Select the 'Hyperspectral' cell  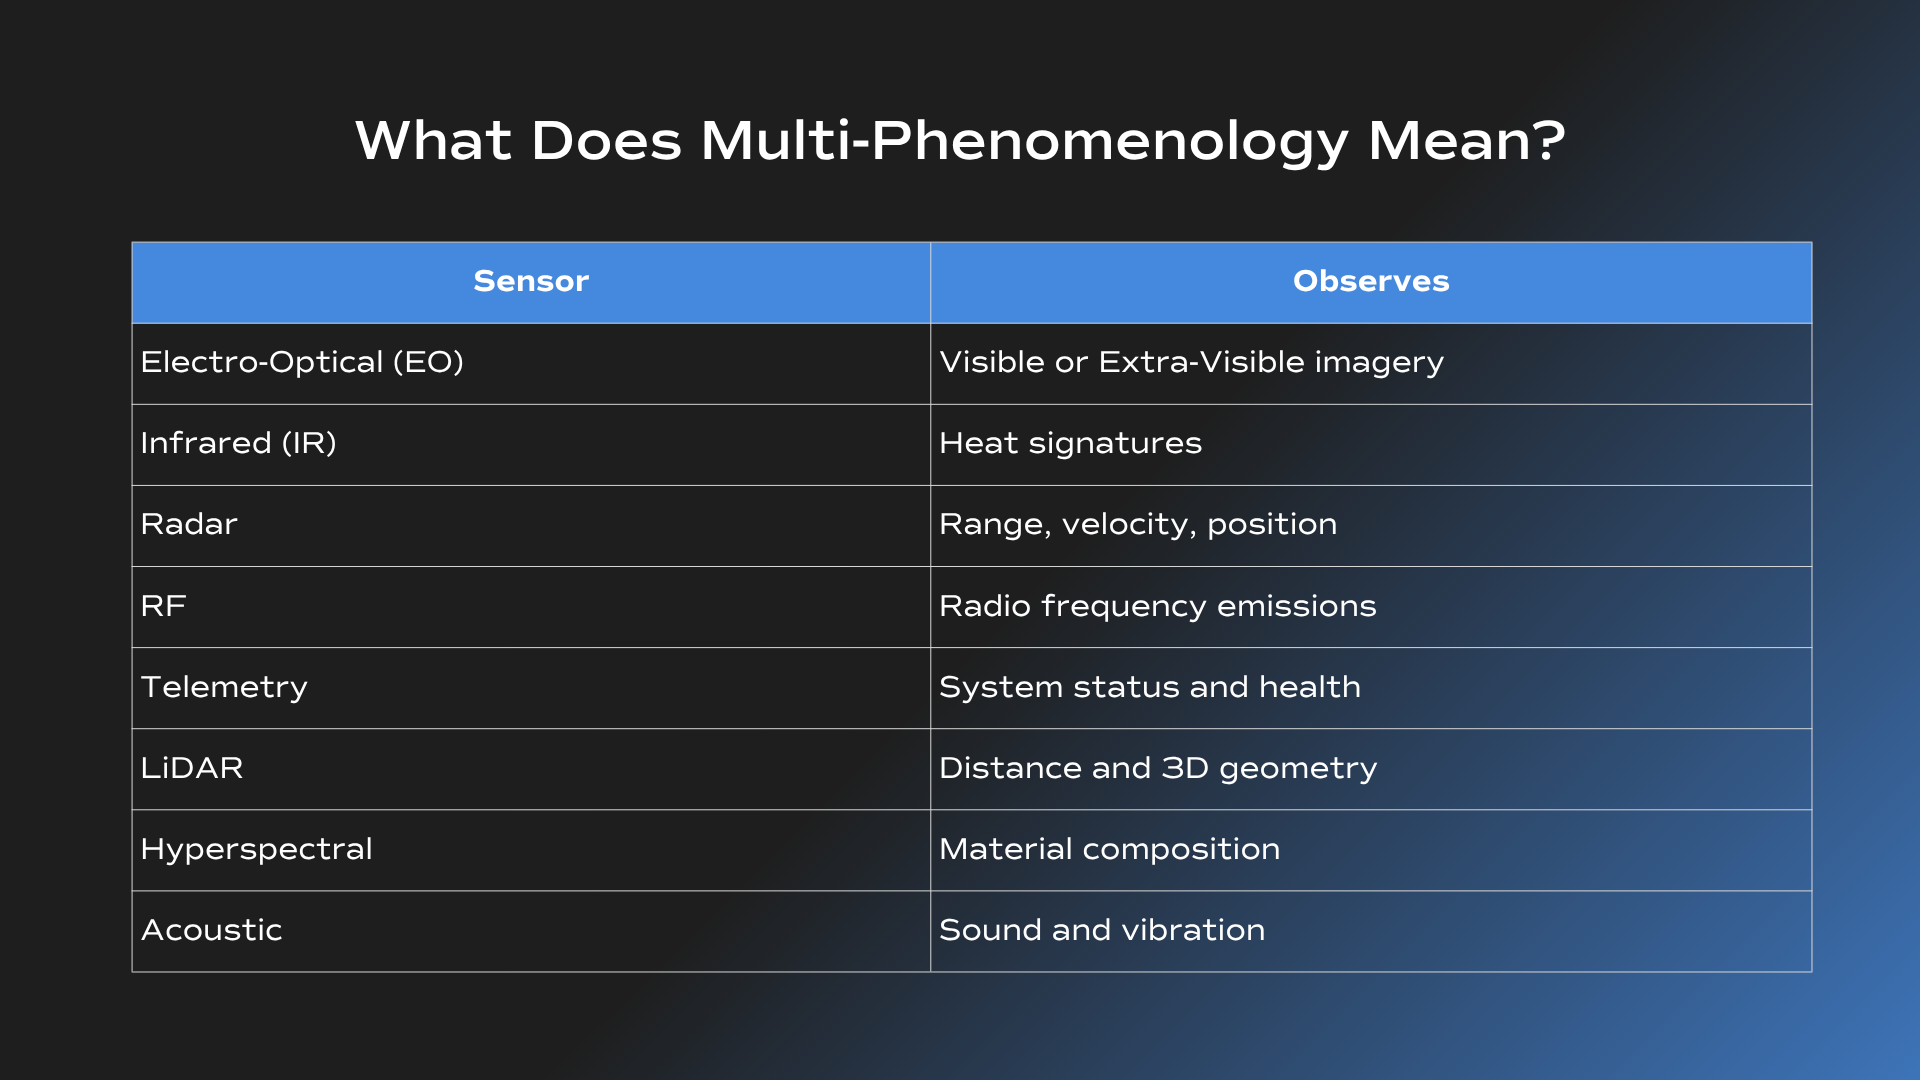pyautogui.click(x=531, y=850)
